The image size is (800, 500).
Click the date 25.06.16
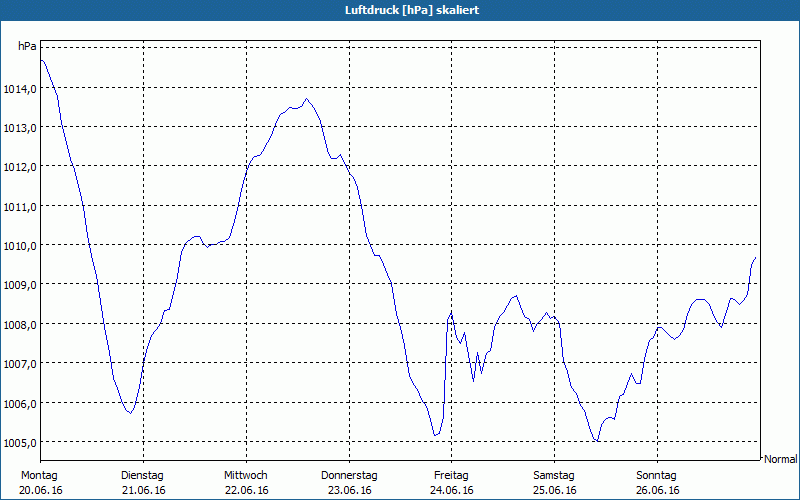pyautogui.click(x=555, y=490)
